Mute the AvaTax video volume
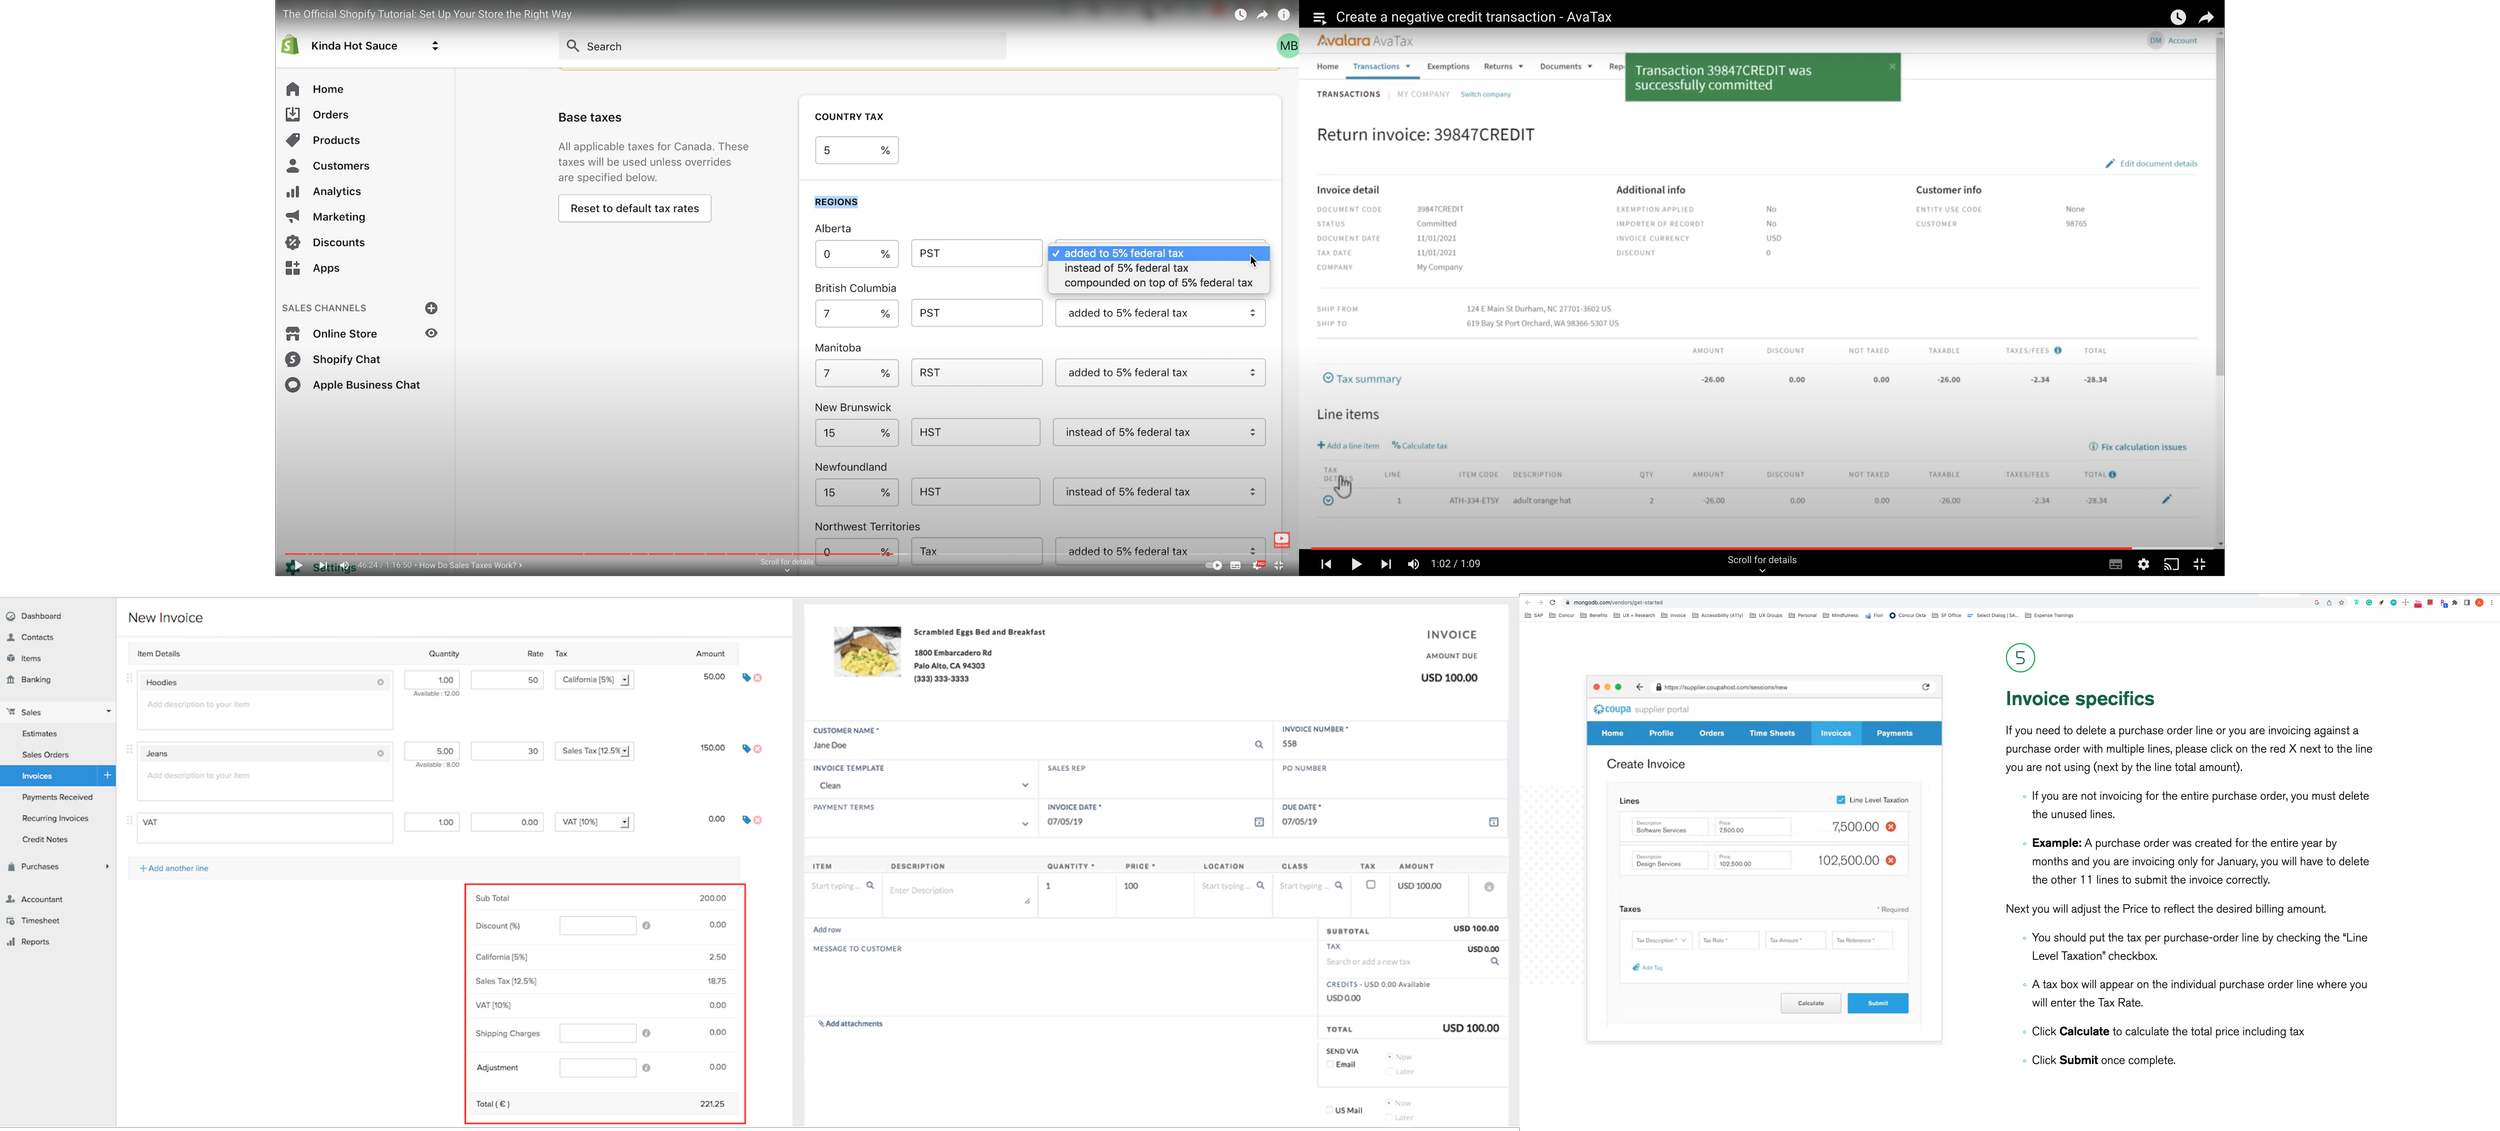Image resolution: width=2500 pixels, height=1131 pixels. coord(1413,564)
